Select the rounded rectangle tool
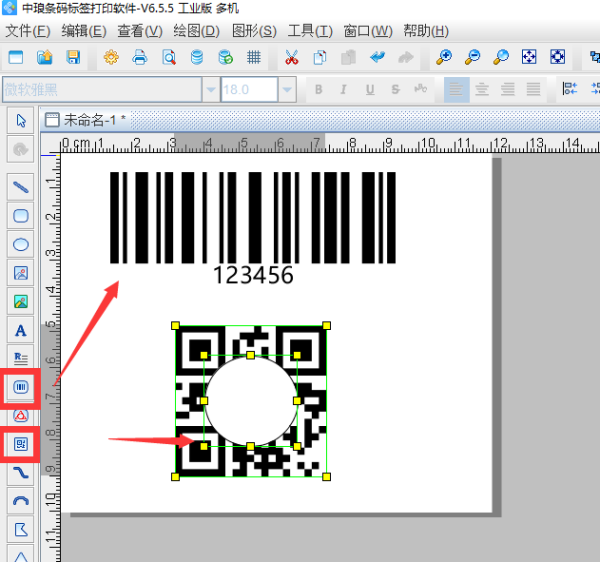This screenshot has height=562, width=600. [21, 216]
